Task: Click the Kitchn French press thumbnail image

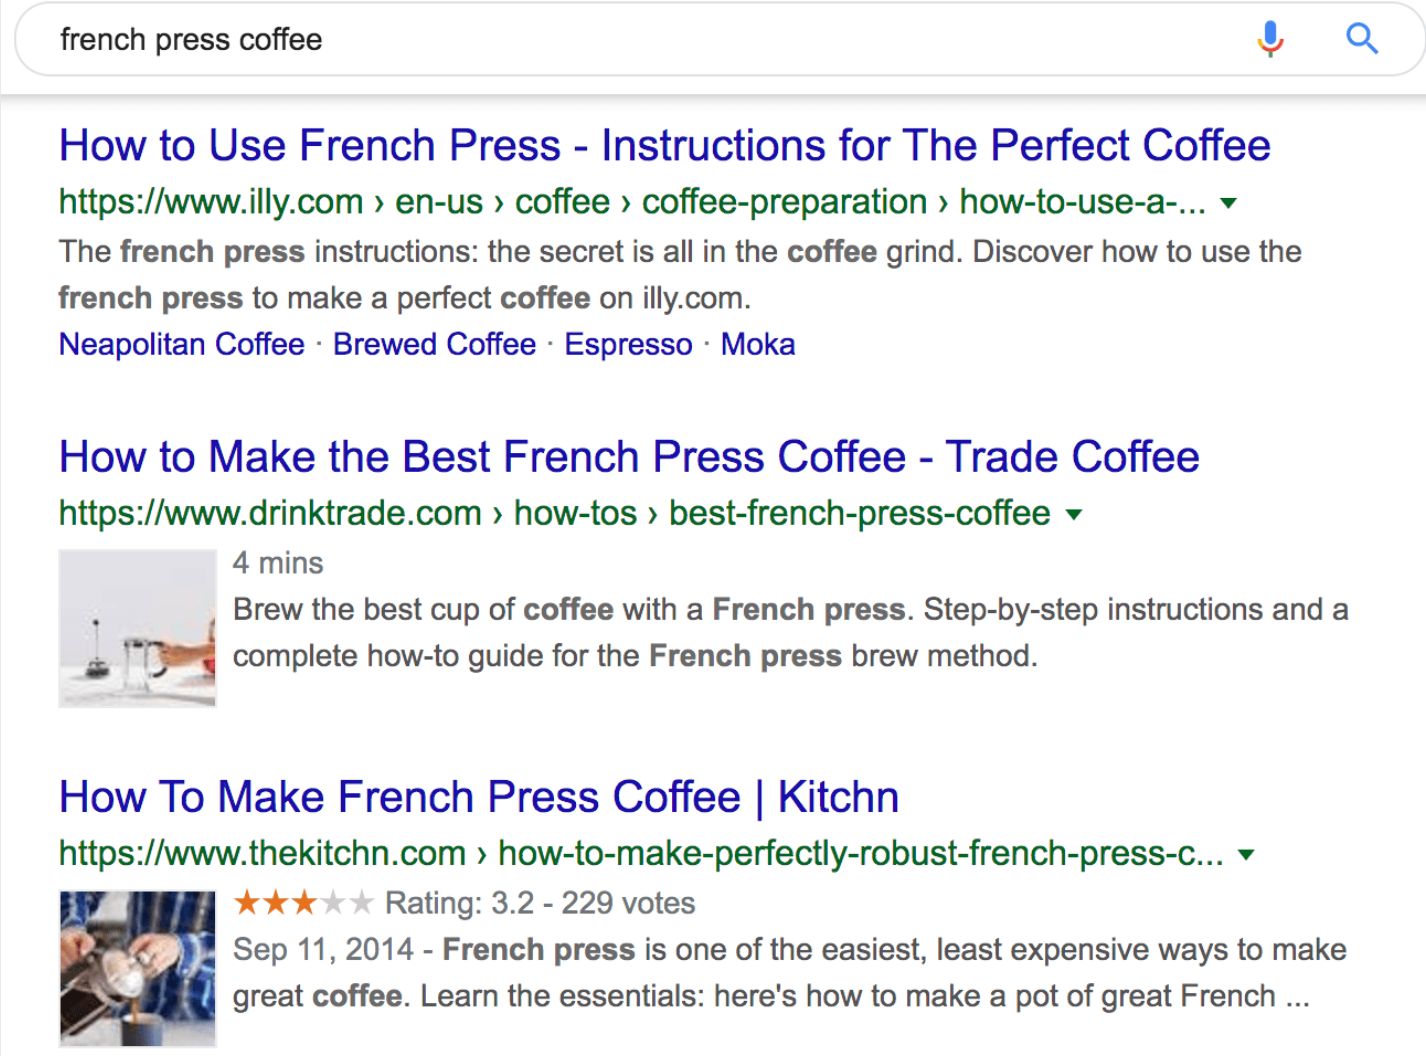Action: point(137,968)
